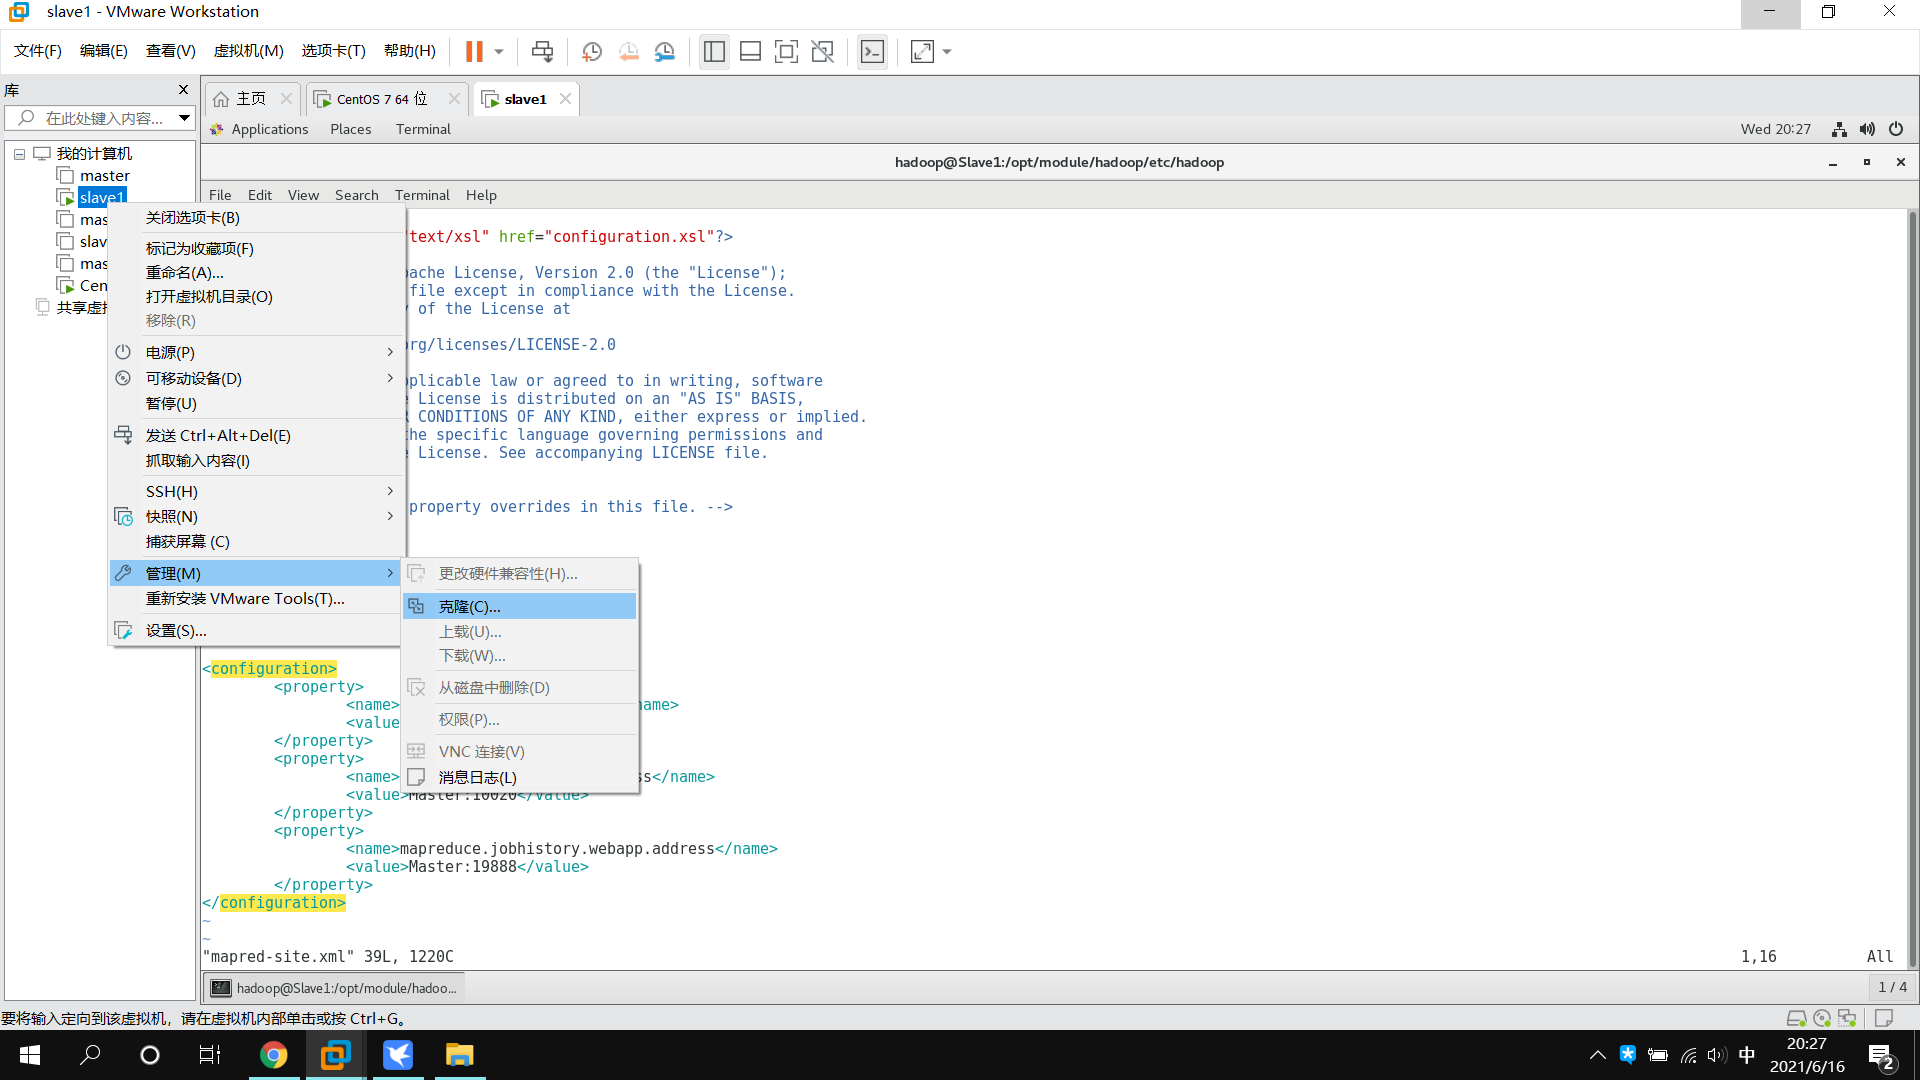Viewport: 1920px width, 1080px height.
Task: Close the 库 library panel
Action: coord(183,90)
